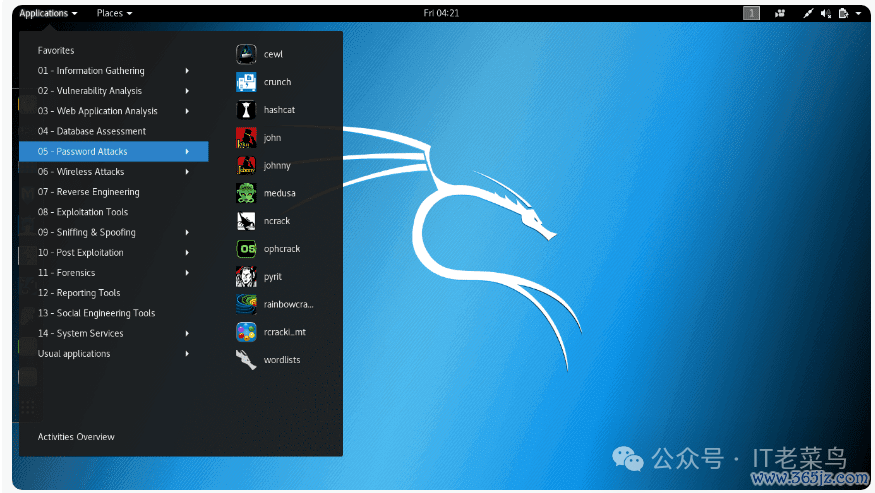Viewport: 875px width, 493px height.
Task: Open ophcrack via the OS icon
Action: (246, 249)
